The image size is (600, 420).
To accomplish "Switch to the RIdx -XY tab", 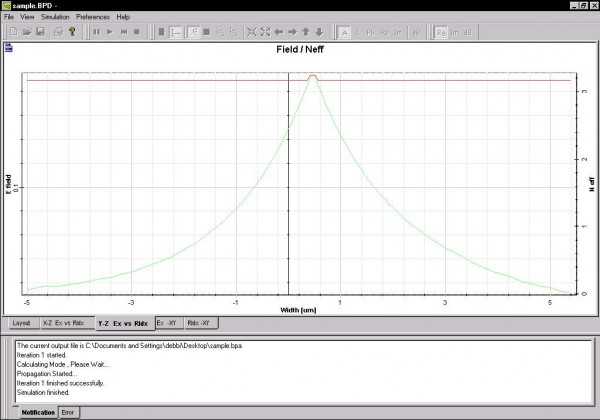I will click(199, 323).
